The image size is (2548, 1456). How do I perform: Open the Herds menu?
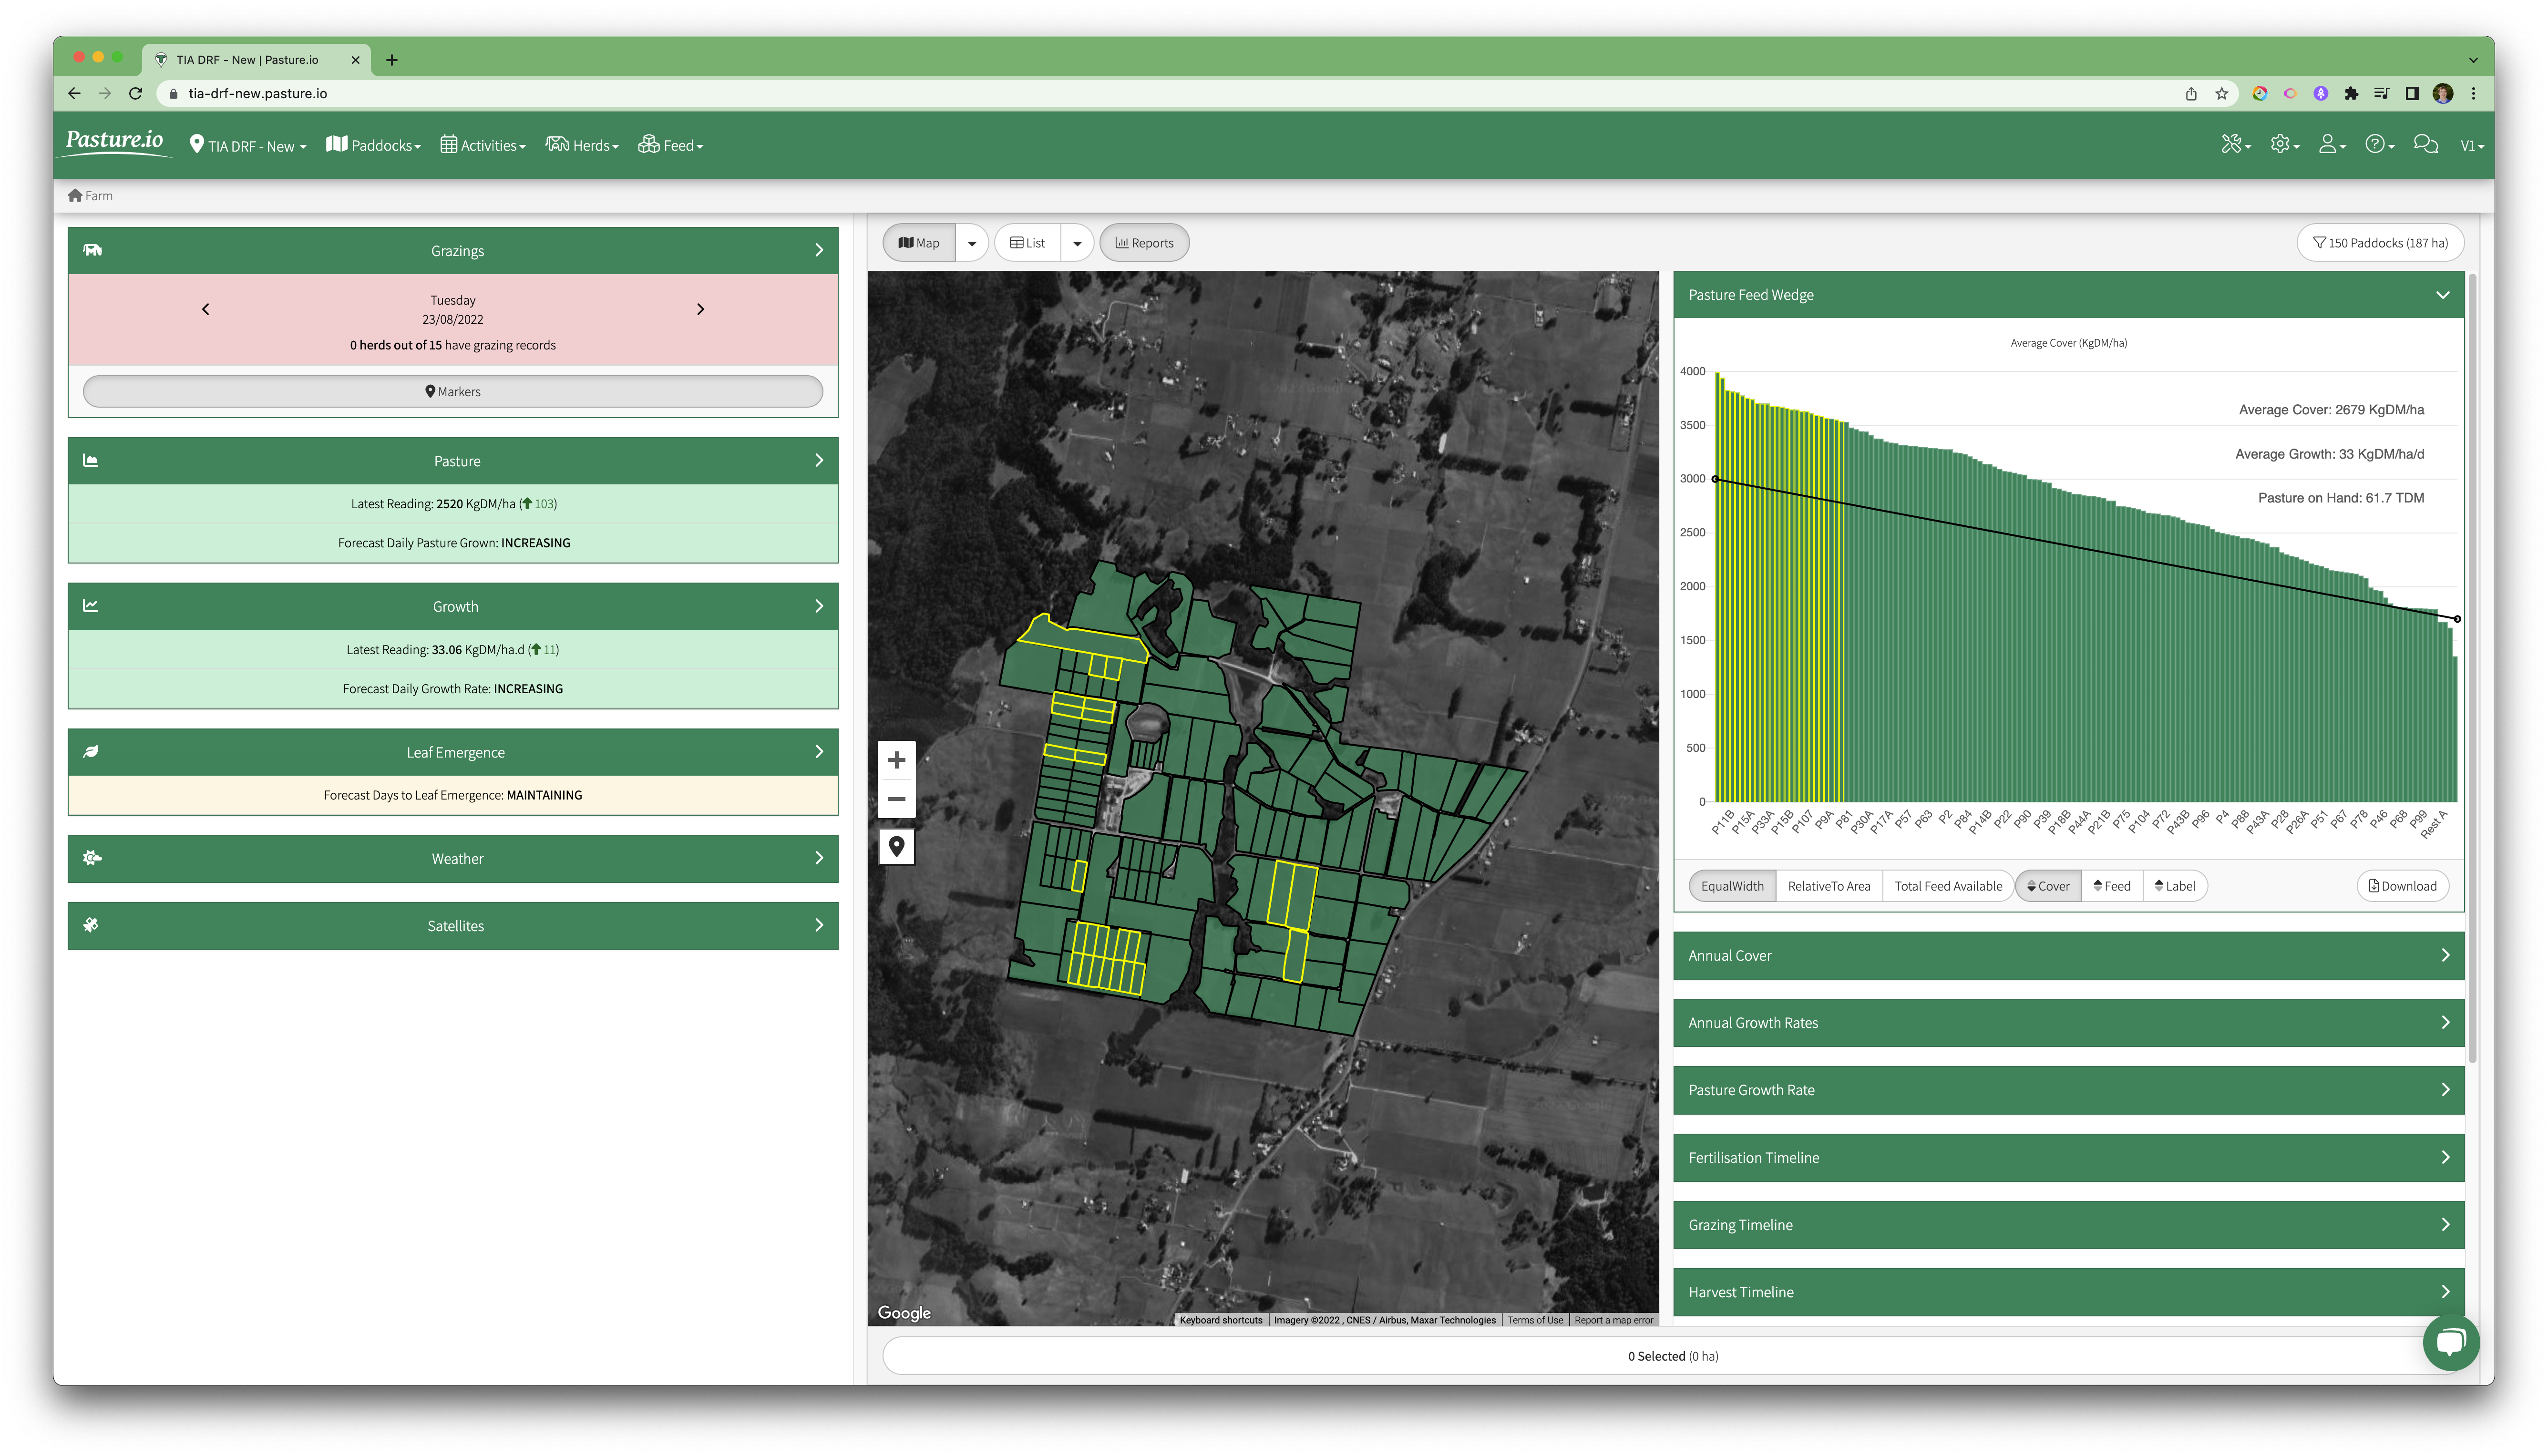[582, 146]
